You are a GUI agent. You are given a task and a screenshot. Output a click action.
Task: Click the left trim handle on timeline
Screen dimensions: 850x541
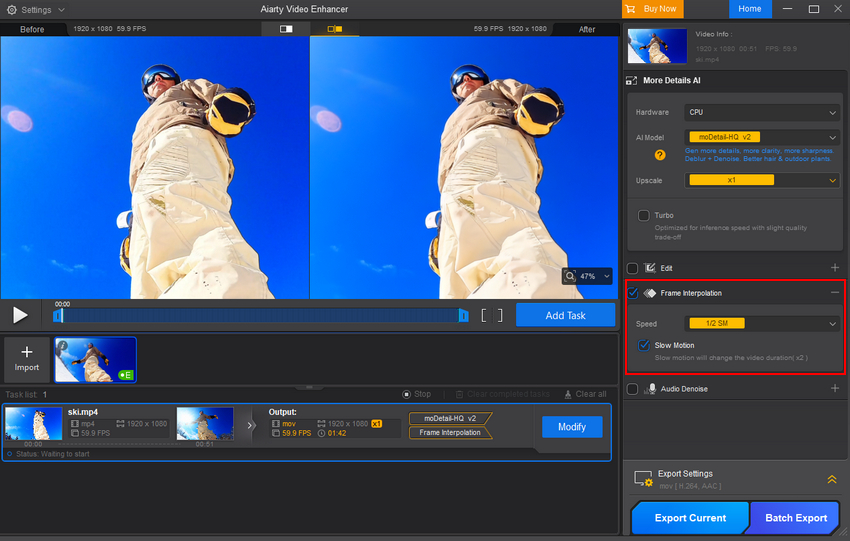click(57, 315)
